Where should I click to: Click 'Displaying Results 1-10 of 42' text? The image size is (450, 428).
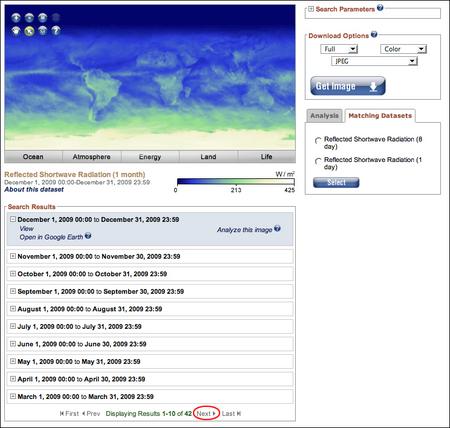pyautogui.click(x=149, y=413)
